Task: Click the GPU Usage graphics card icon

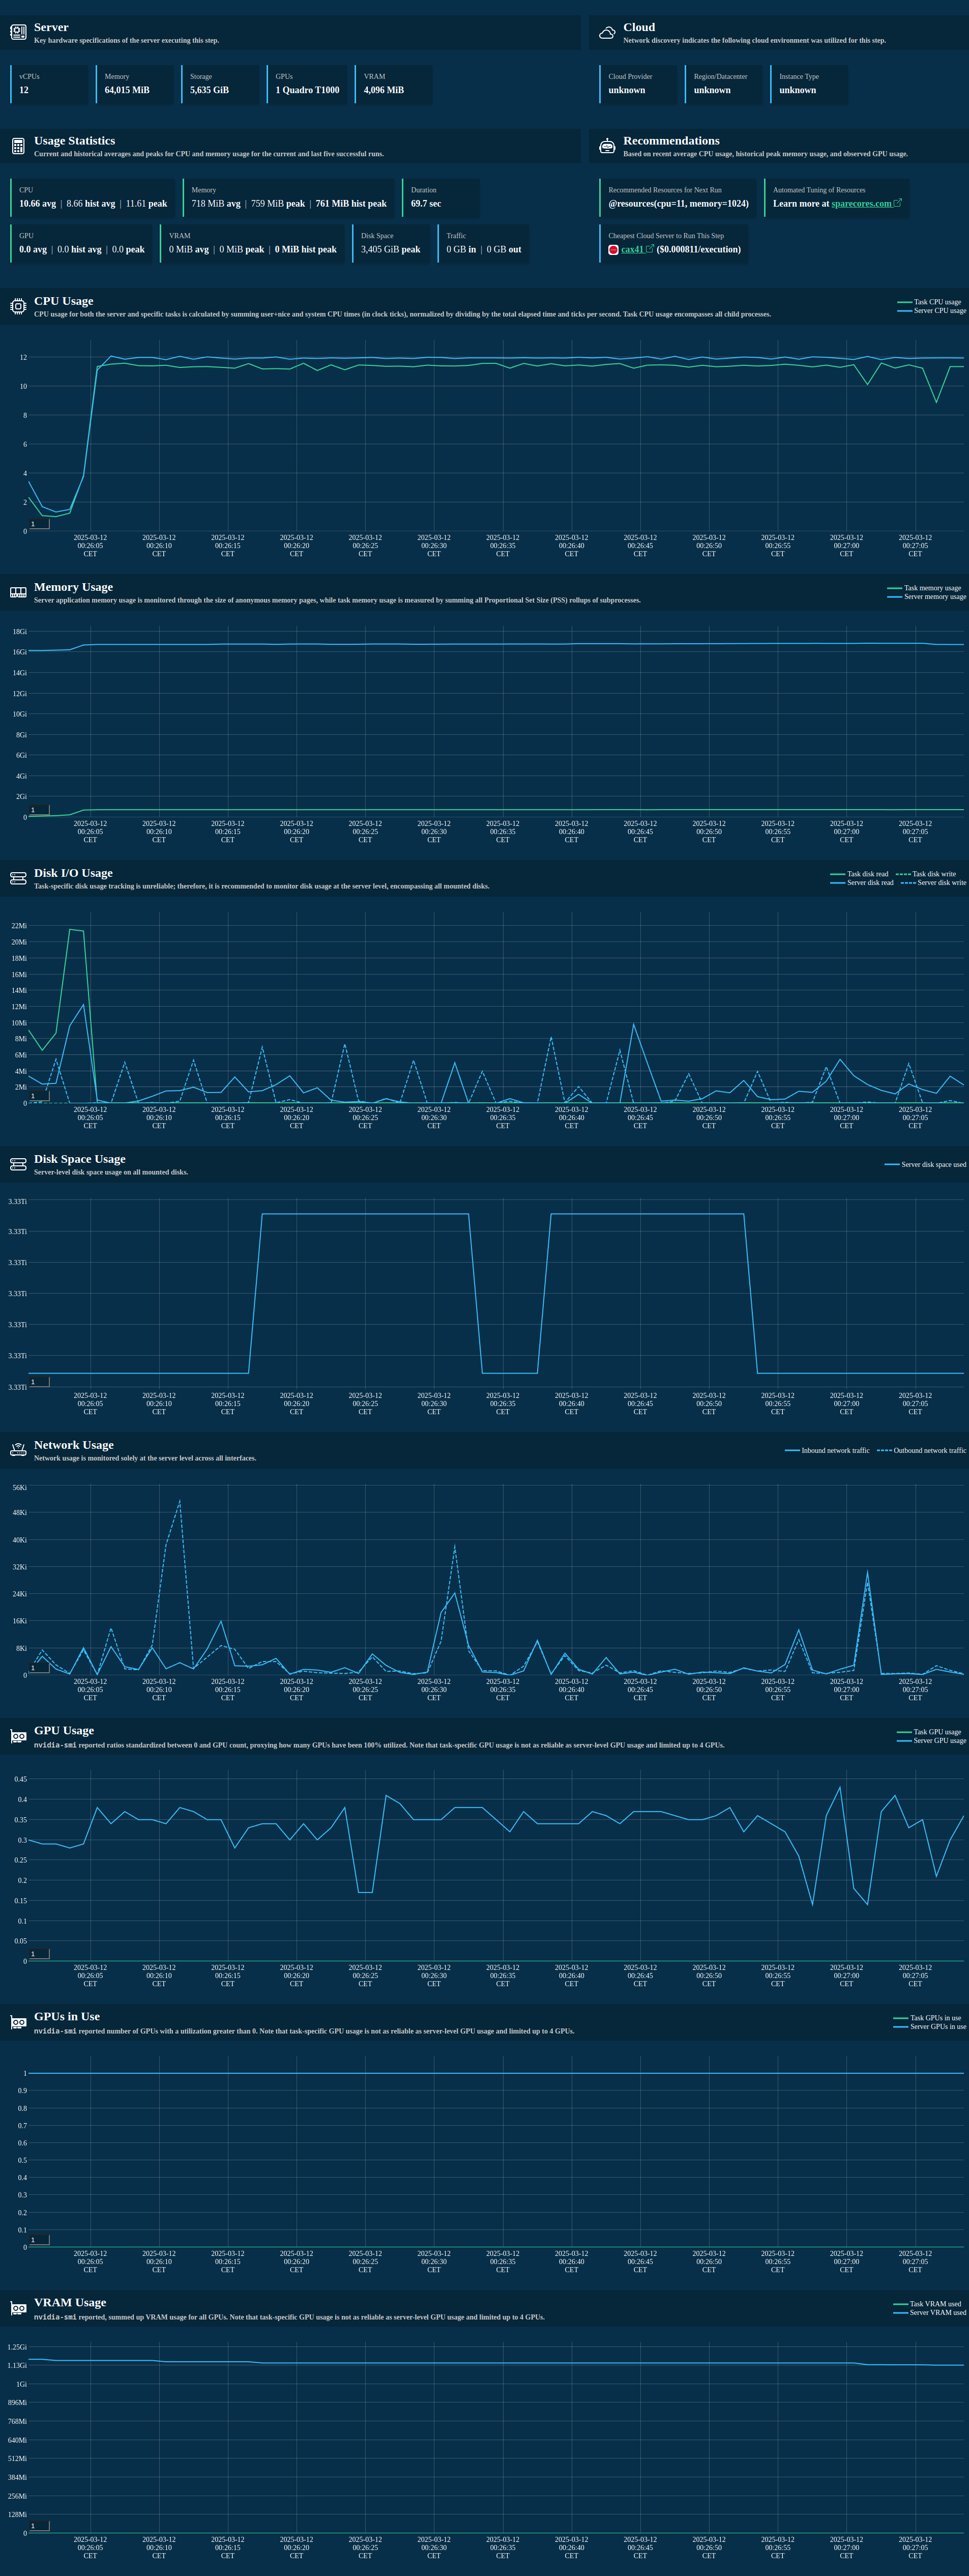Action: point(18,1736)
